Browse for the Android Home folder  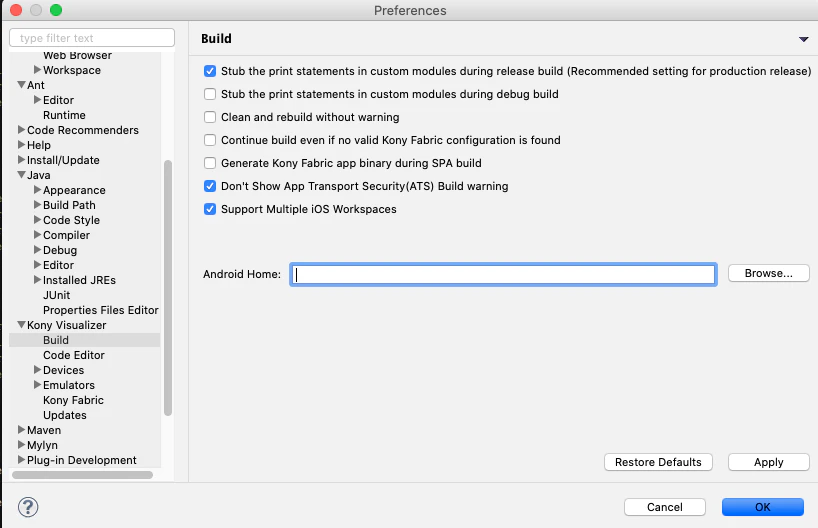(768, 273)
